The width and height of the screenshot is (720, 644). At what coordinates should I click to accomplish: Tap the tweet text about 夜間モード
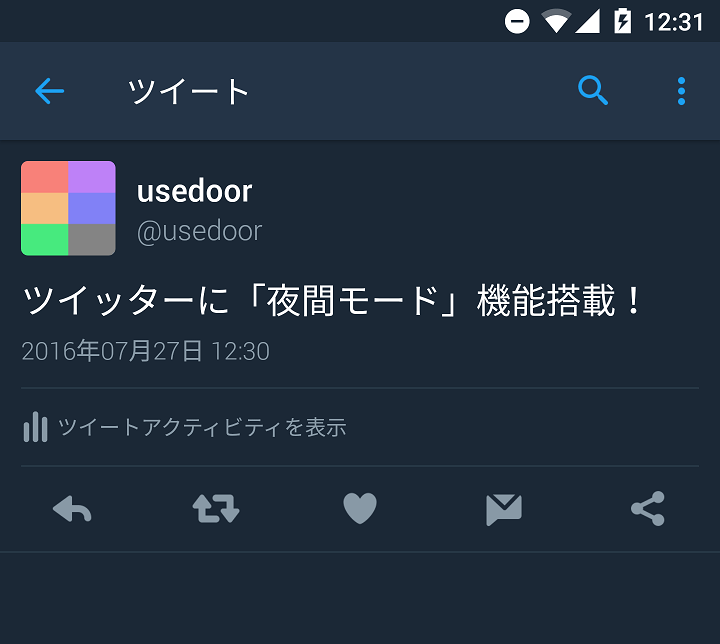pyautogui.click(x=332, y=300)
